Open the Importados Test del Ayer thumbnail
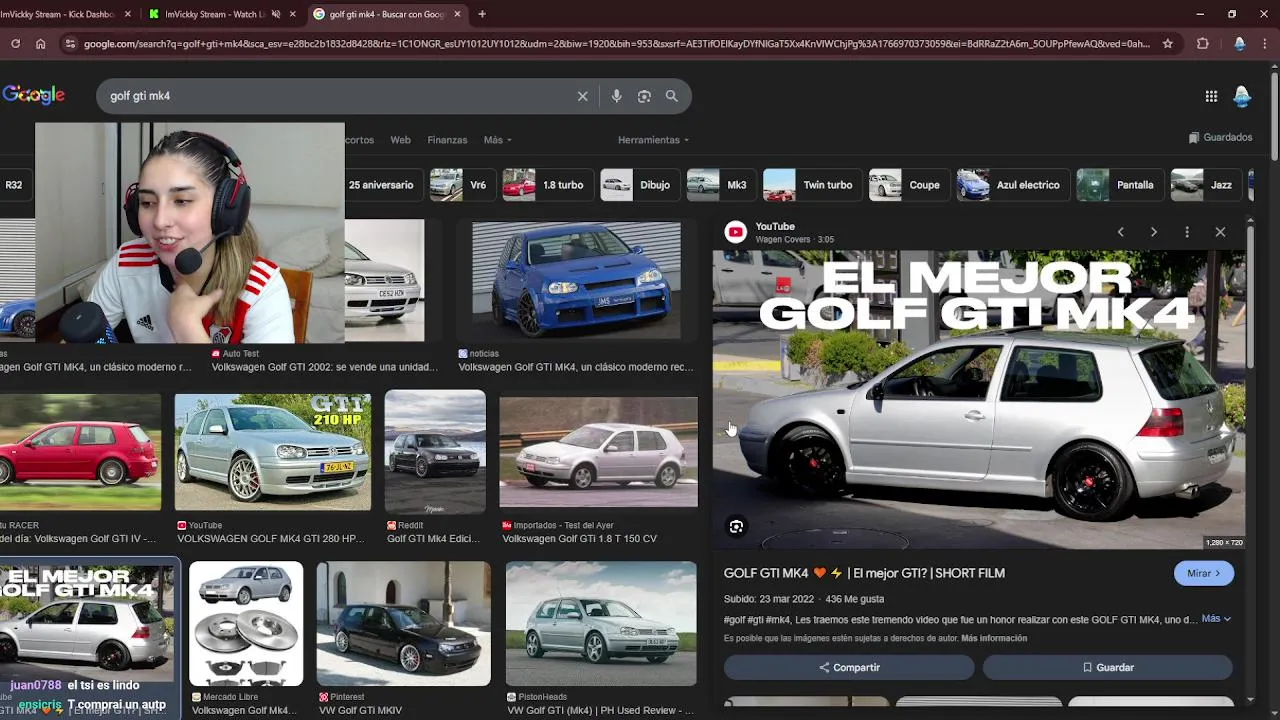This screenshot has height=720, width=1280. pos(598,452)
